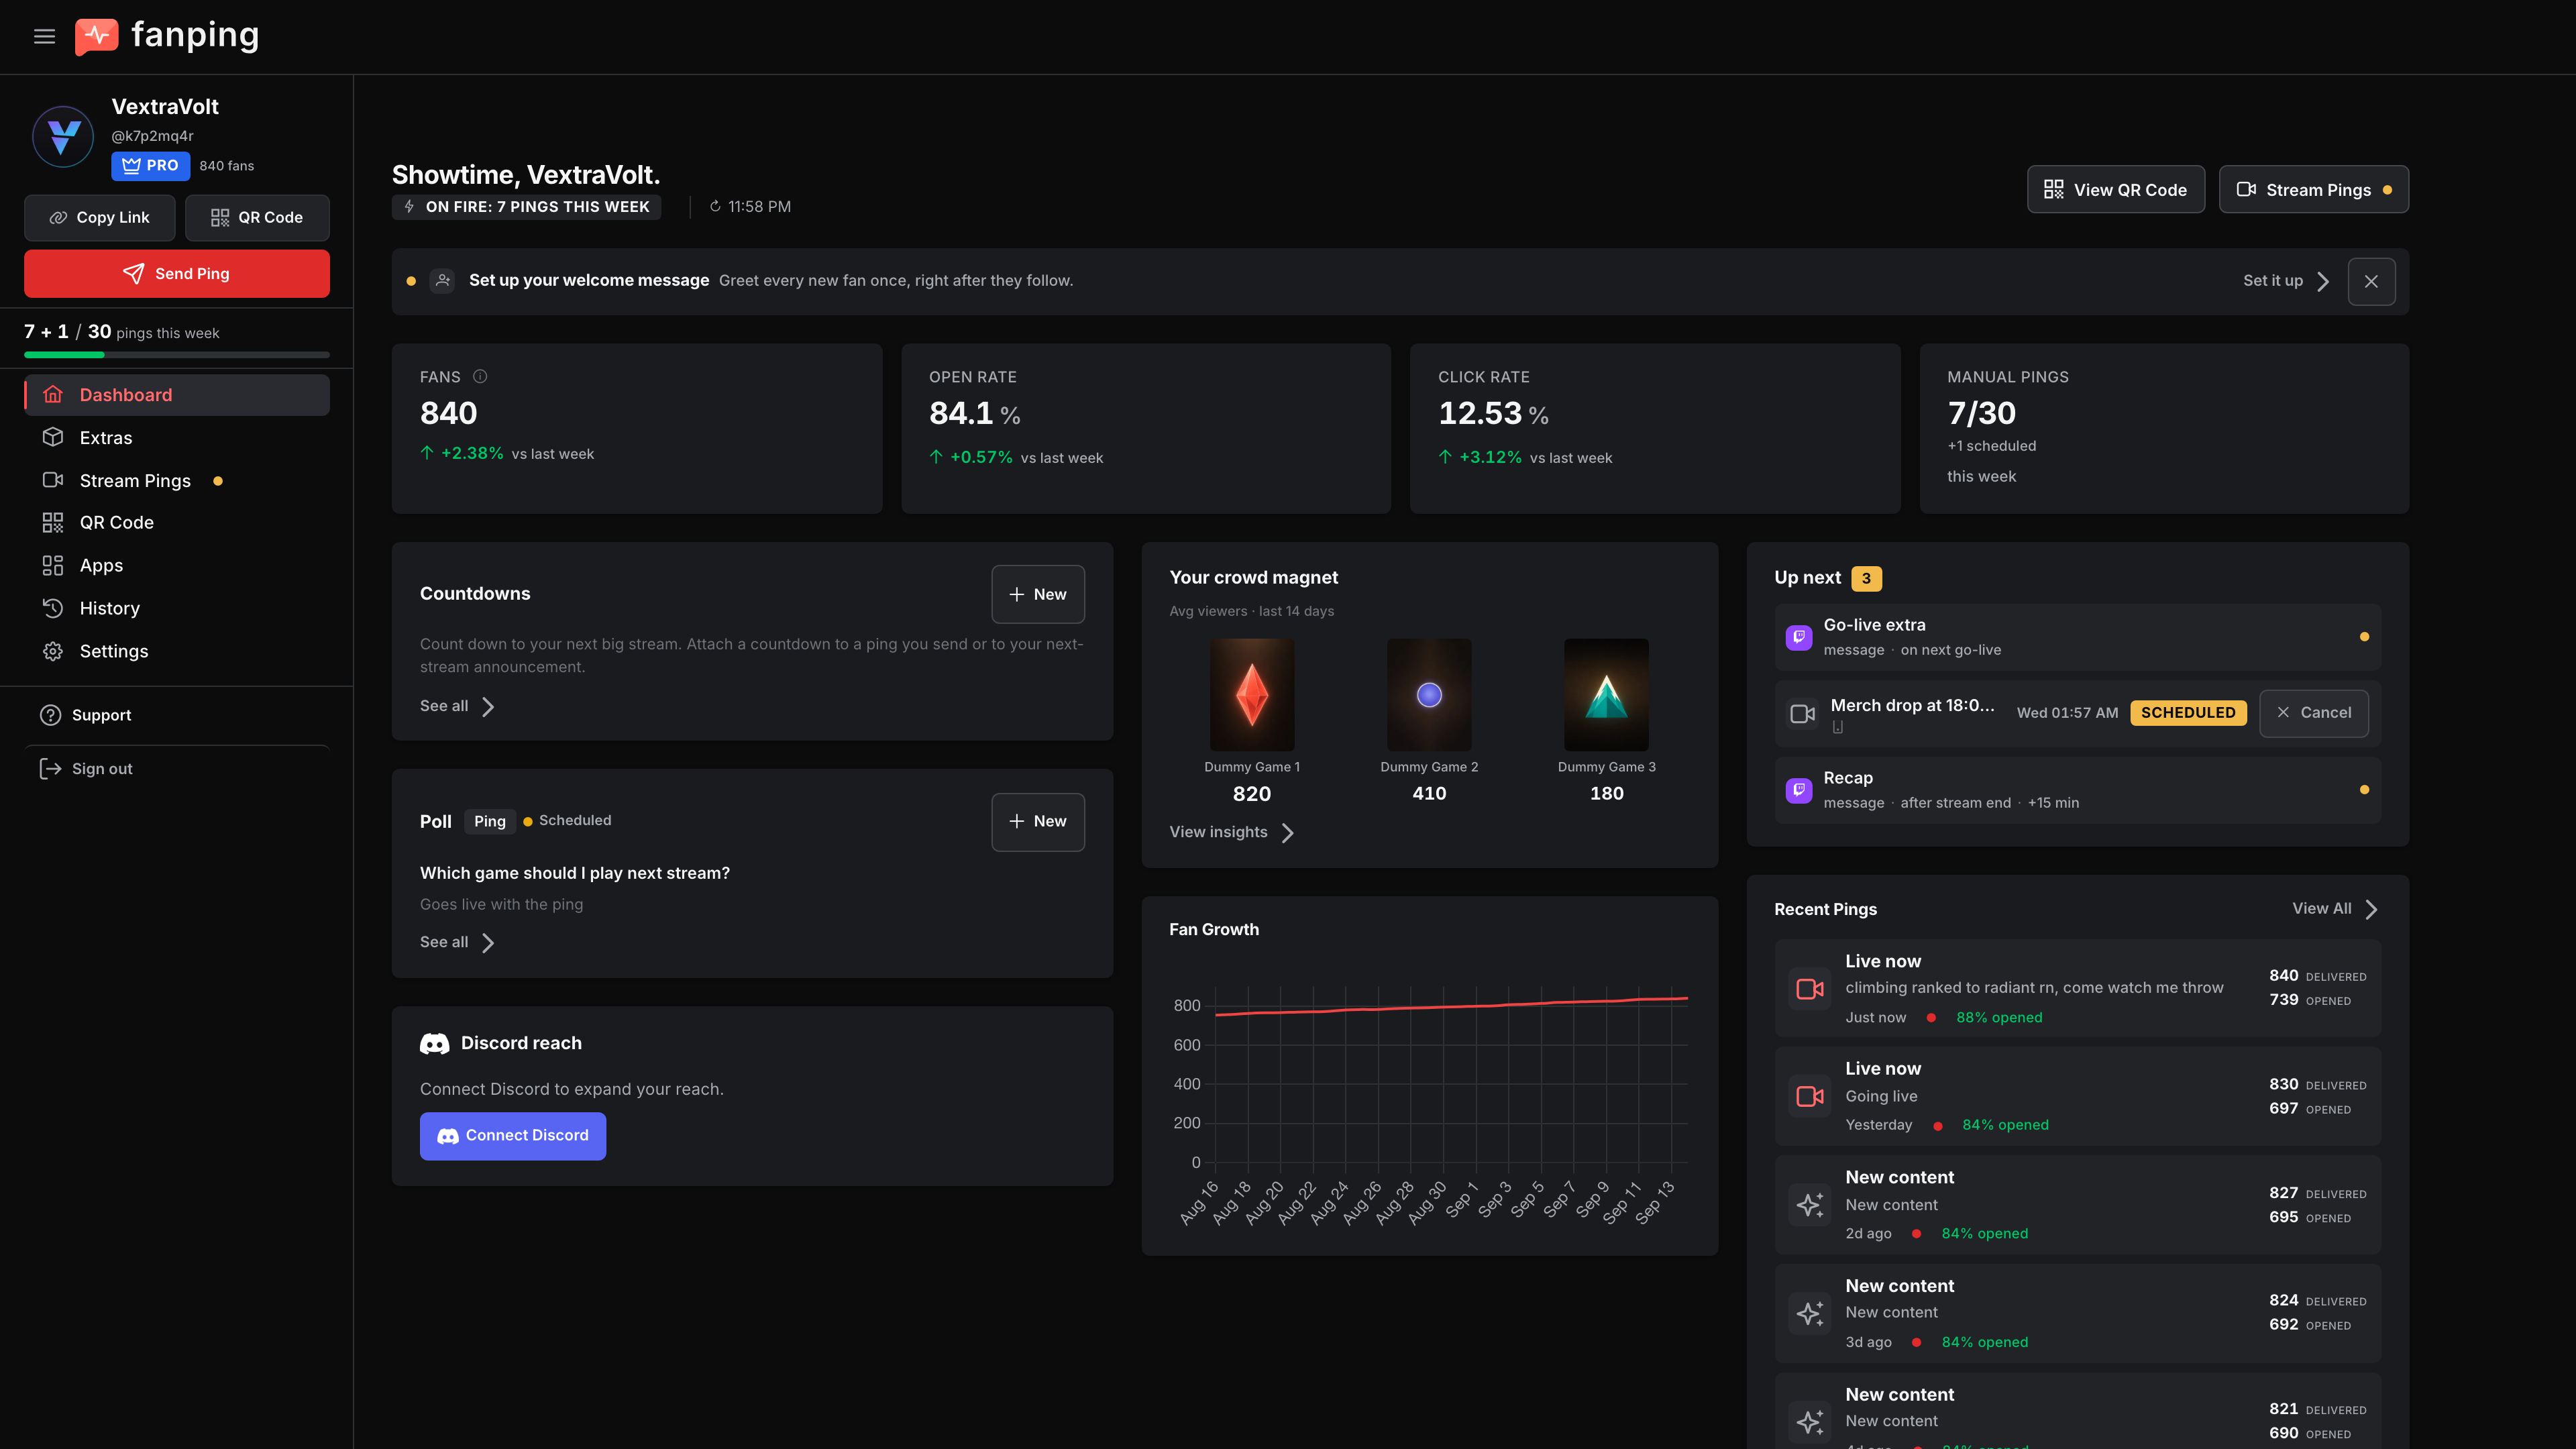
Task: Create a New countdown
Action: (1038, 595)
